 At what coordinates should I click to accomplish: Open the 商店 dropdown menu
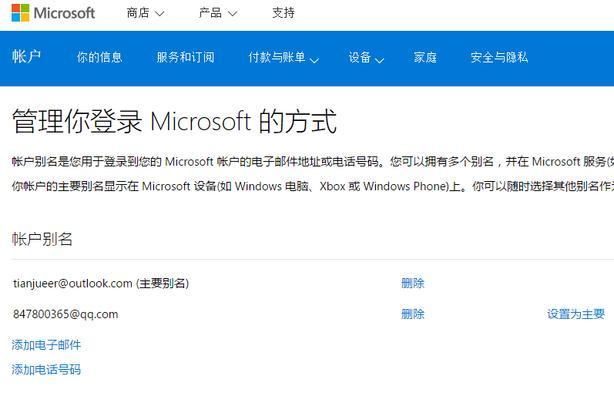145,13
